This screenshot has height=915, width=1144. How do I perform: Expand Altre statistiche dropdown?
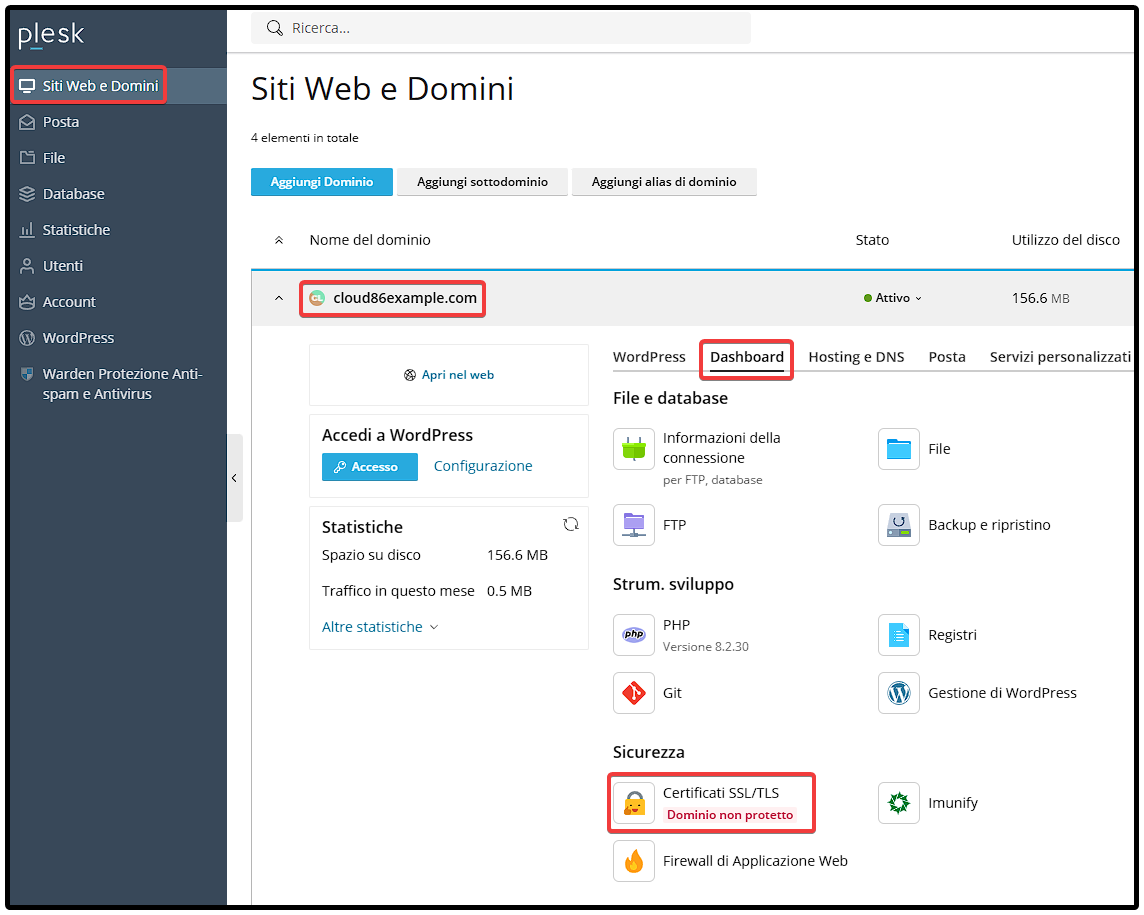(379, 627)
